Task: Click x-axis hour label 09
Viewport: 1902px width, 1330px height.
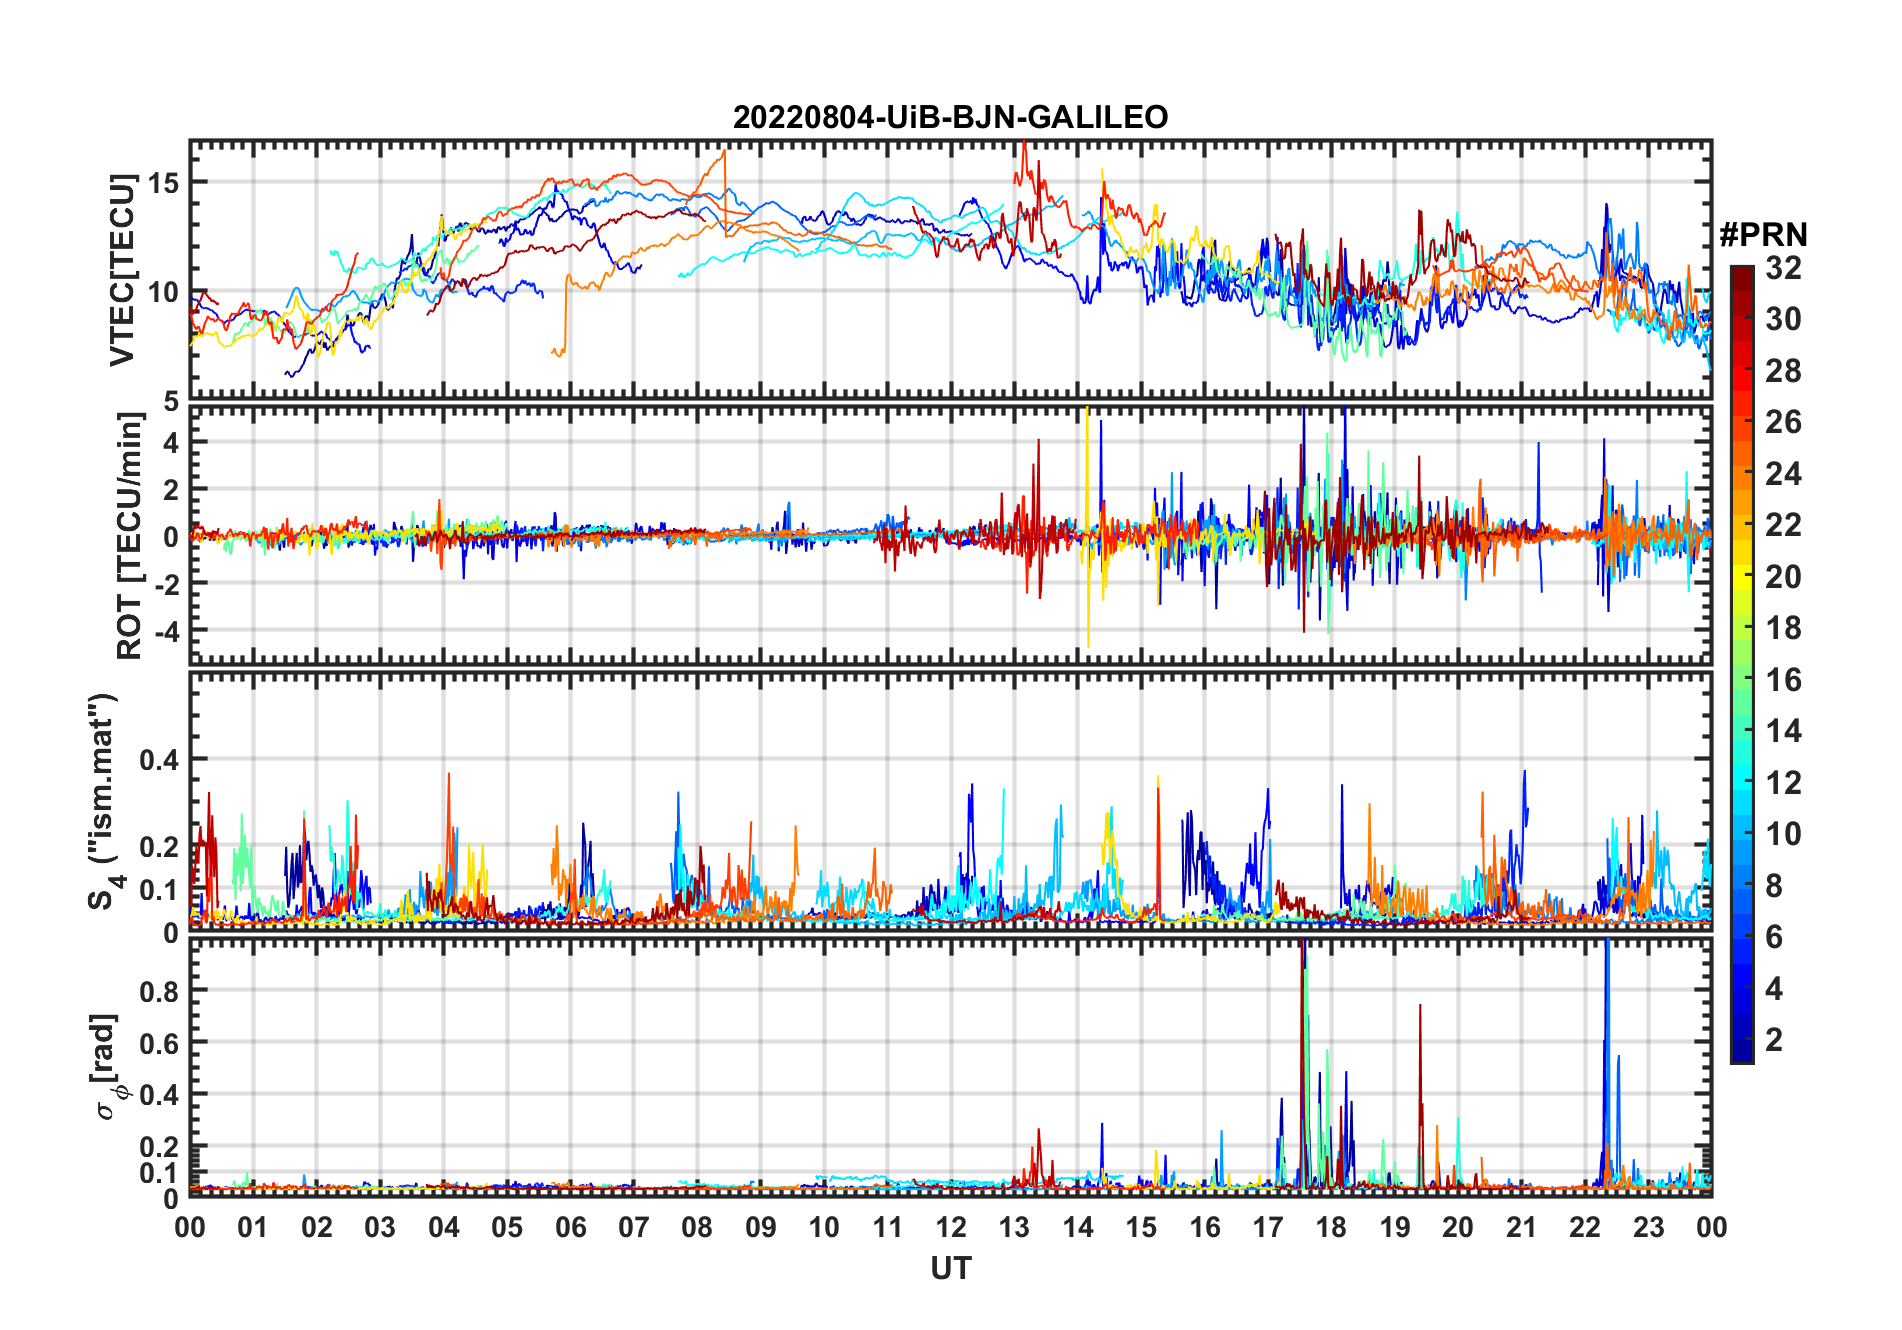Action: coord(760,1227)
